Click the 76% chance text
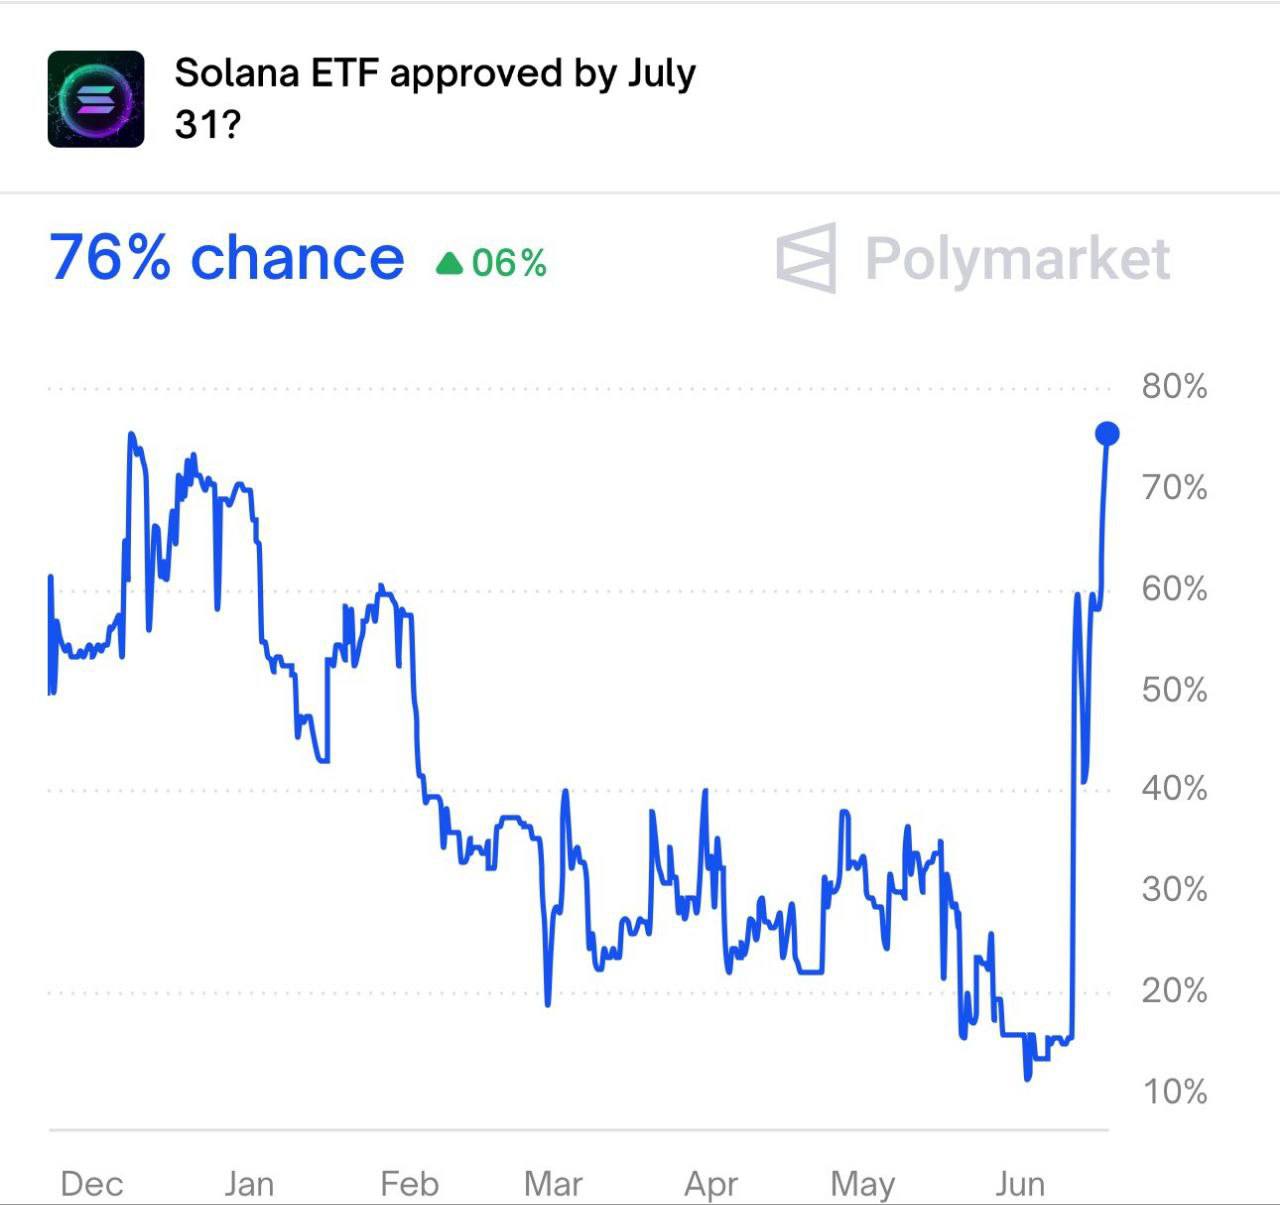 pyautogui.click(x=227, y=258)
